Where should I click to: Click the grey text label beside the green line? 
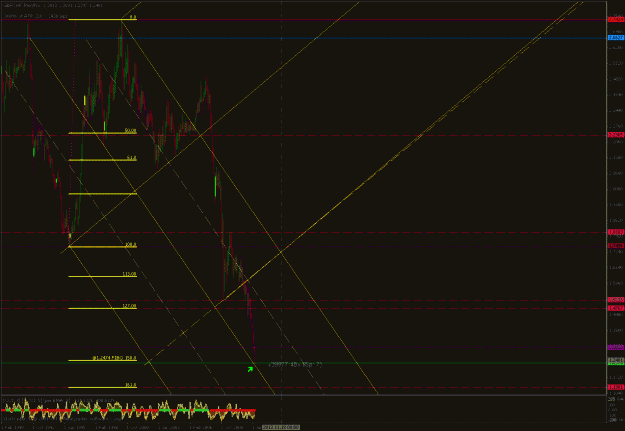pos(295,364)
